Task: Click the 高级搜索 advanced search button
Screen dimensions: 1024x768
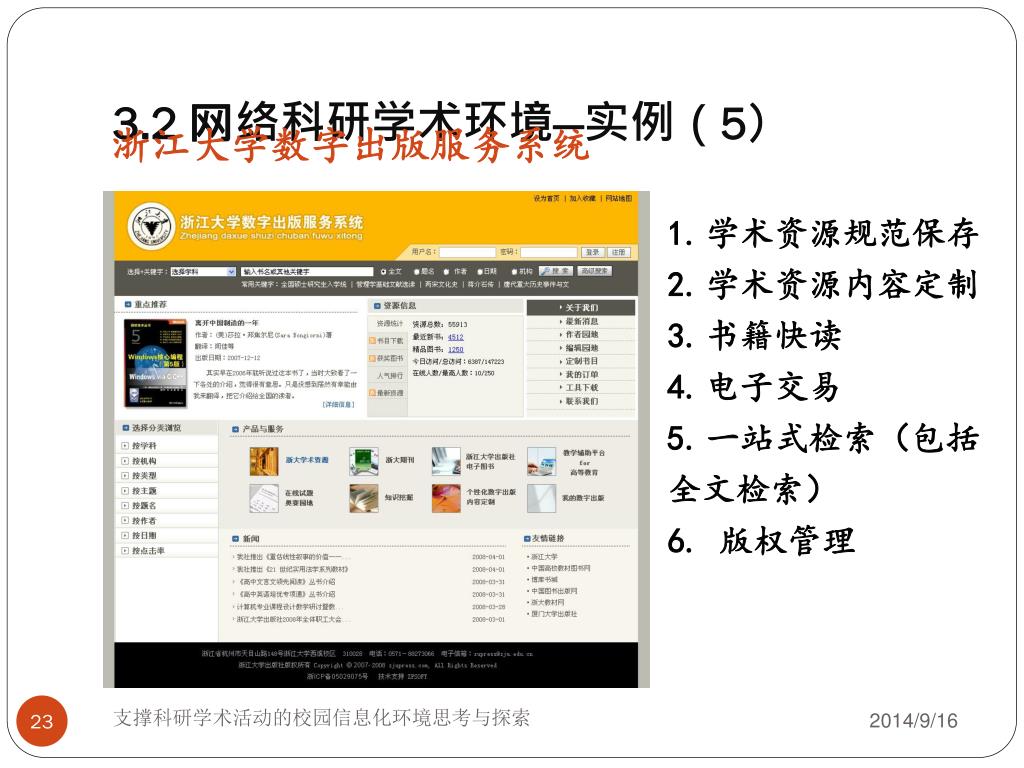Action: (595, 271)
